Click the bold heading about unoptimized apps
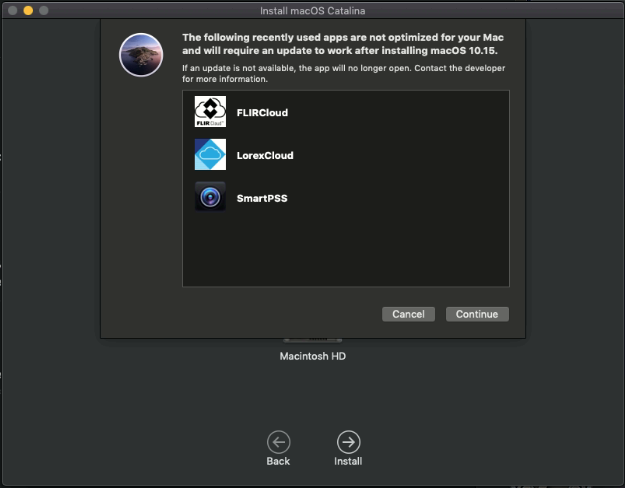Screen dimensions: 625x488 tap(343, 44)
